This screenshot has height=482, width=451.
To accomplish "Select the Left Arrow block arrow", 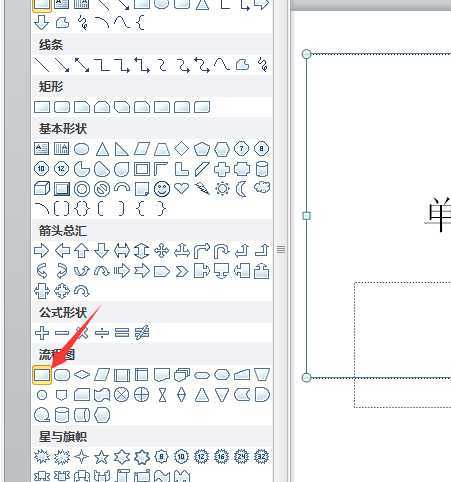I will [x=62, y=251].
